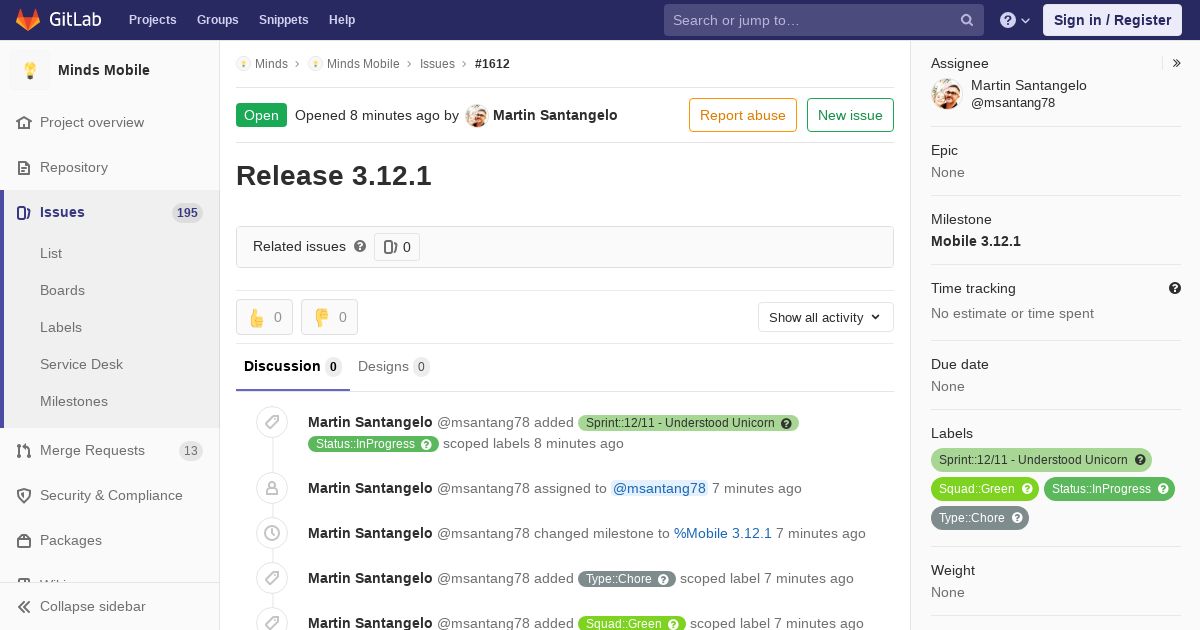The width and height of the screenshot is (1200, 630).
Task: Open the Show all activity dropdown
Action: point(826,317)
